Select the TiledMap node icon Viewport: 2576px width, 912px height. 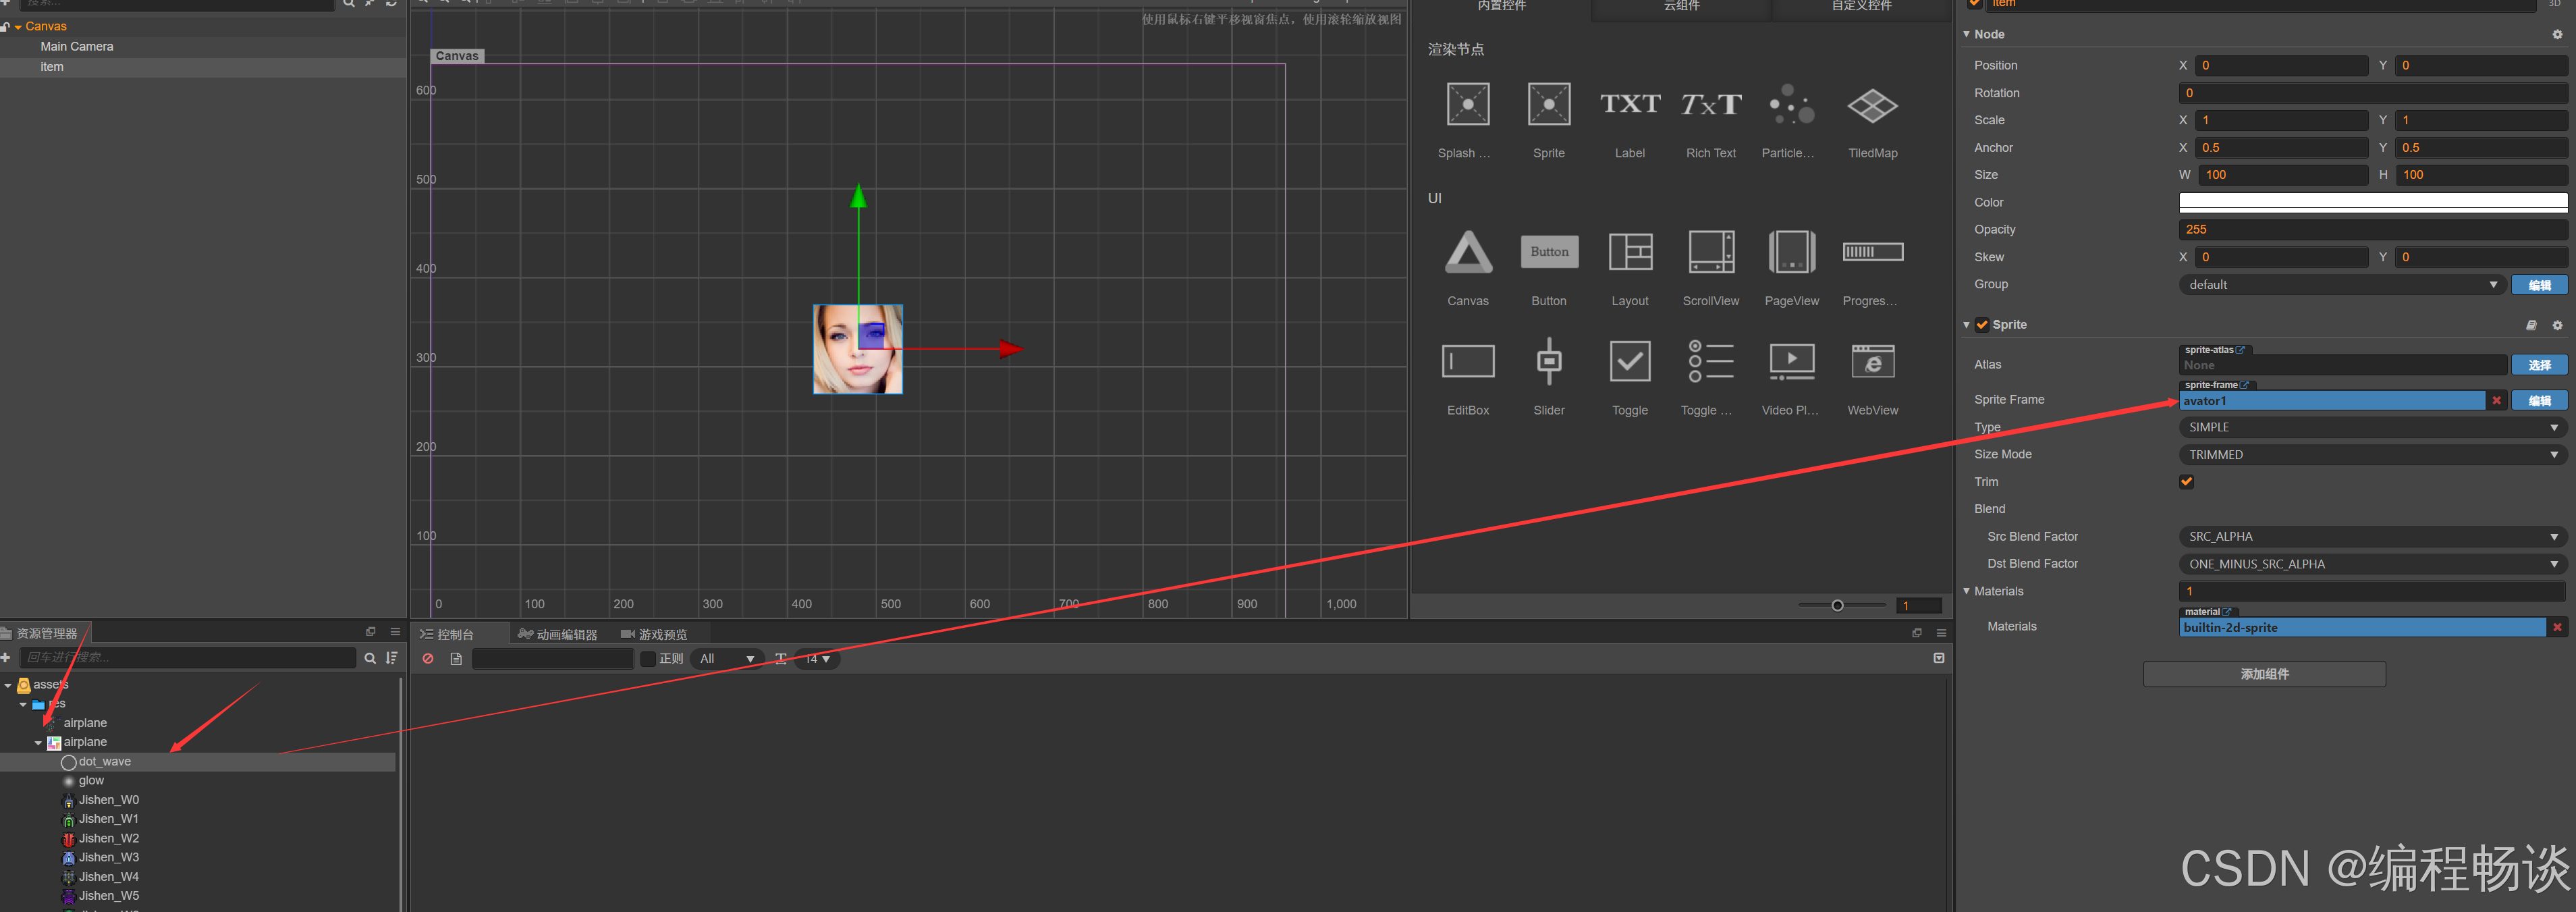[x=1872, y=105]
